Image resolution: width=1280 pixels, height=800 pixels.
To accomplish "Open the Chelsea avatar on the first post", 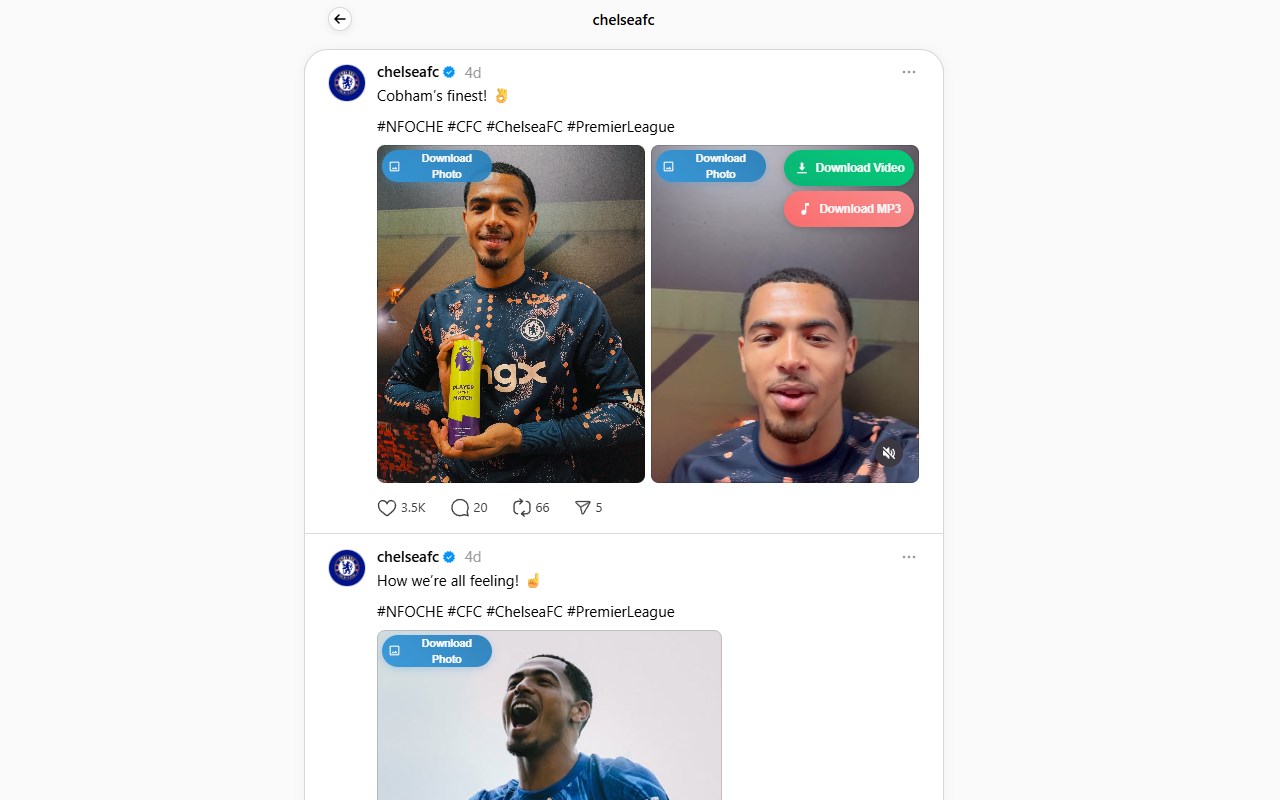I will click(x=347, y=83).
